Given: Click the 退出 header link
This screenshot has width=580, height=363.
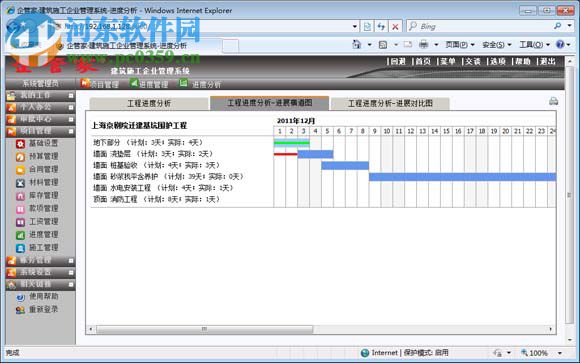Looking at the screenshot, I should point(547,61).
